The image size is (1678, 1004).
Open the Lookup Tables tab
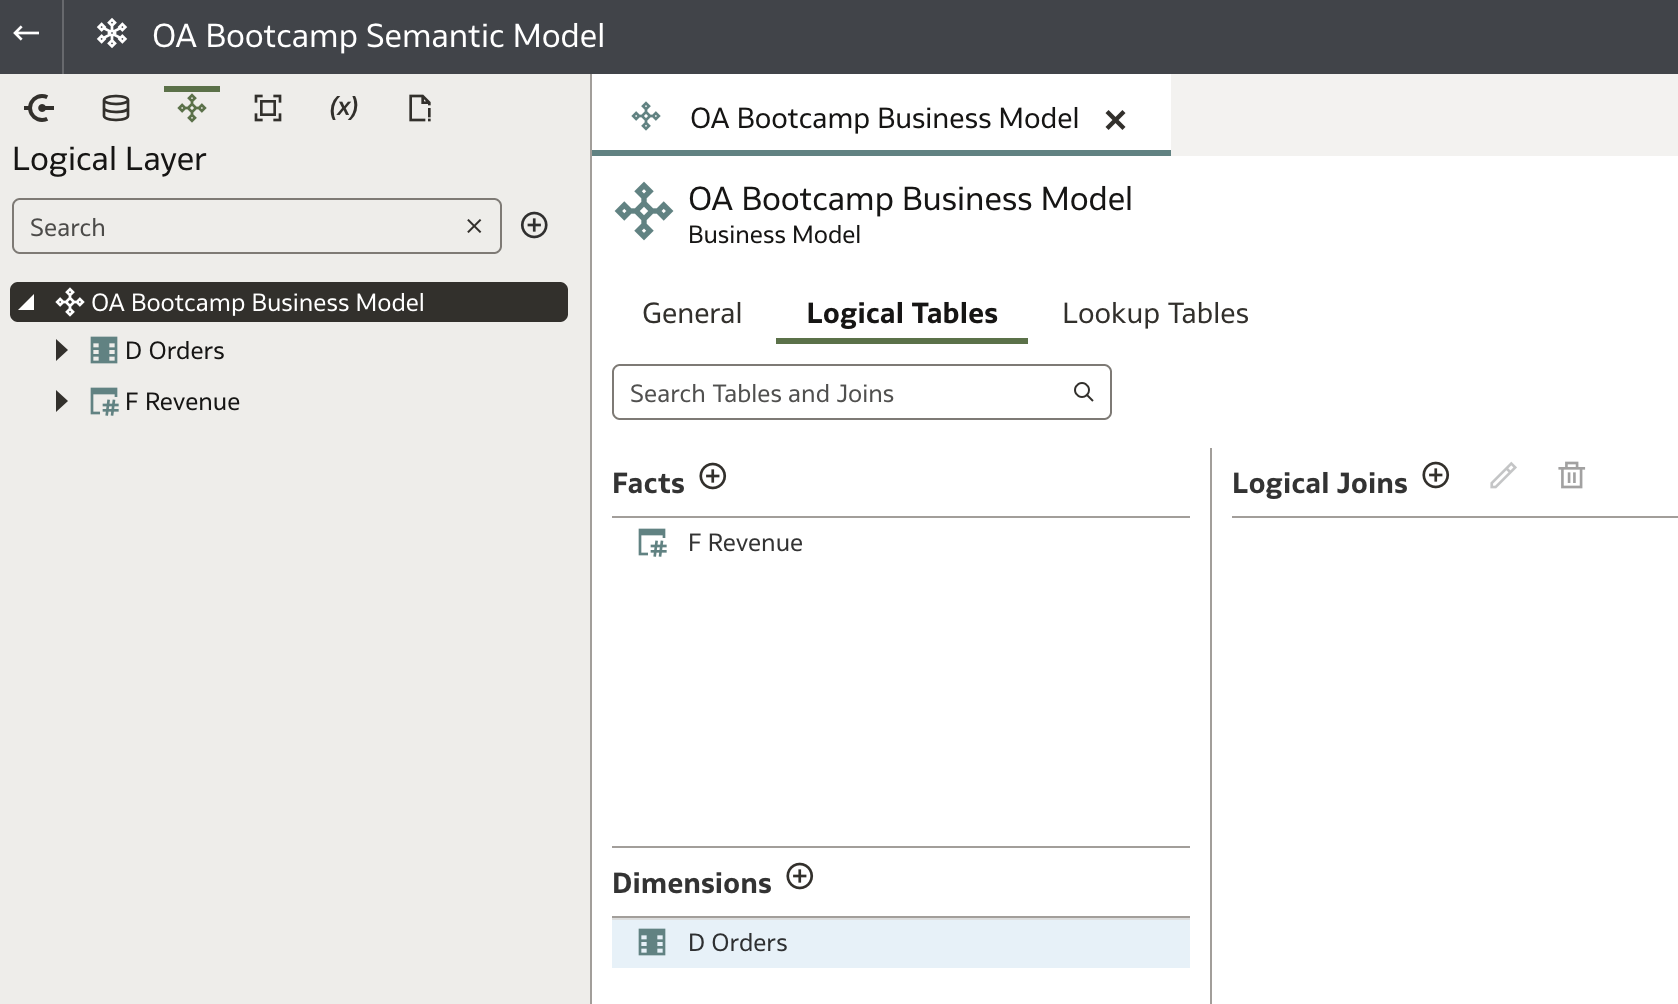(x=1155, y=313)
